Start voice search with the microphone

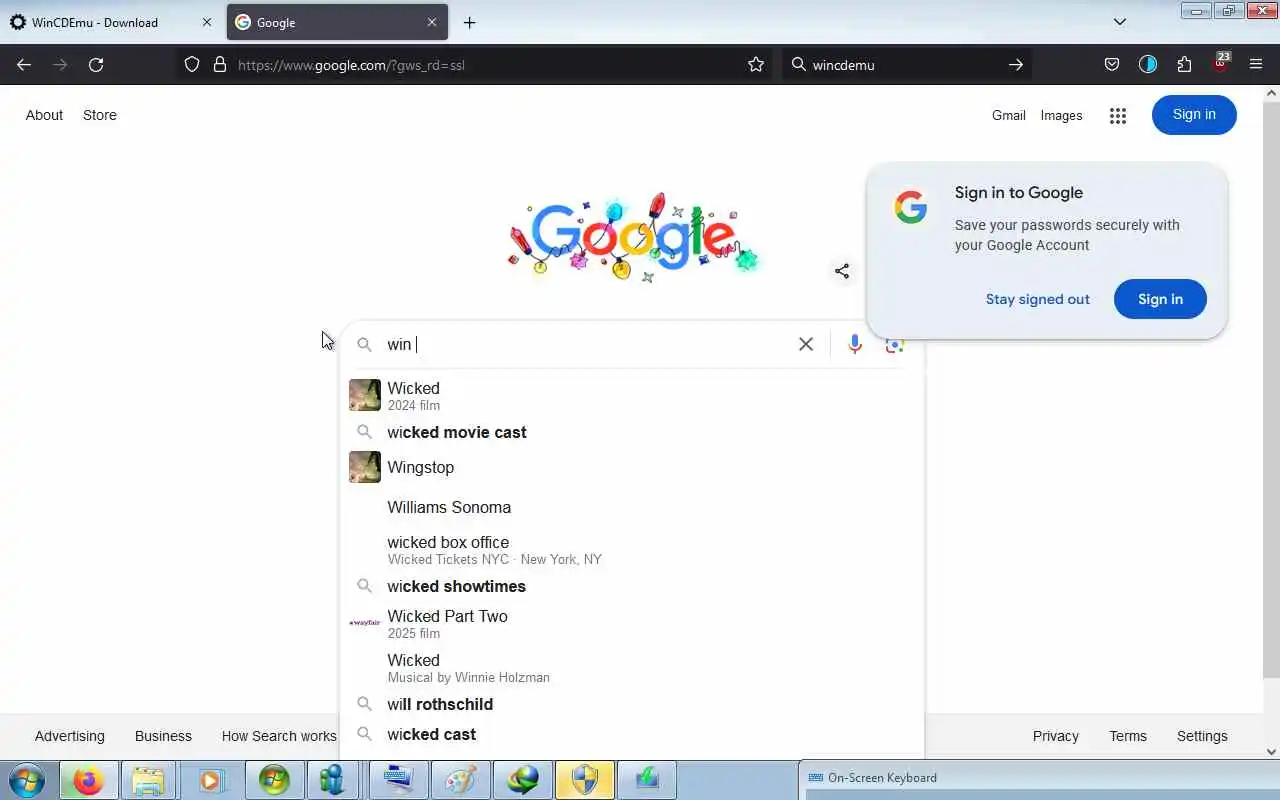click(x=855, y=344)
